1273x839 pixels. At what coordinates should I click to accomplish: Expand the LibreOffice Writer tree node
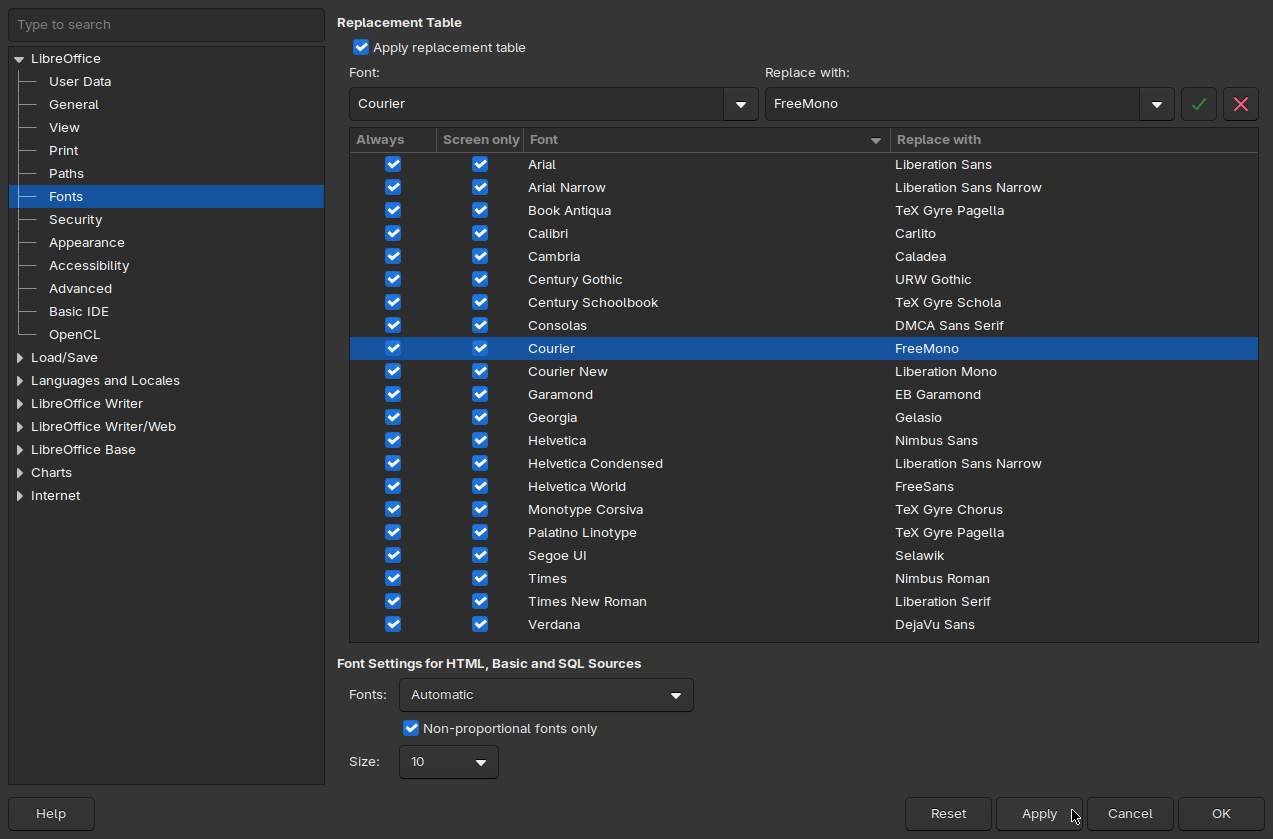point(19,404)
